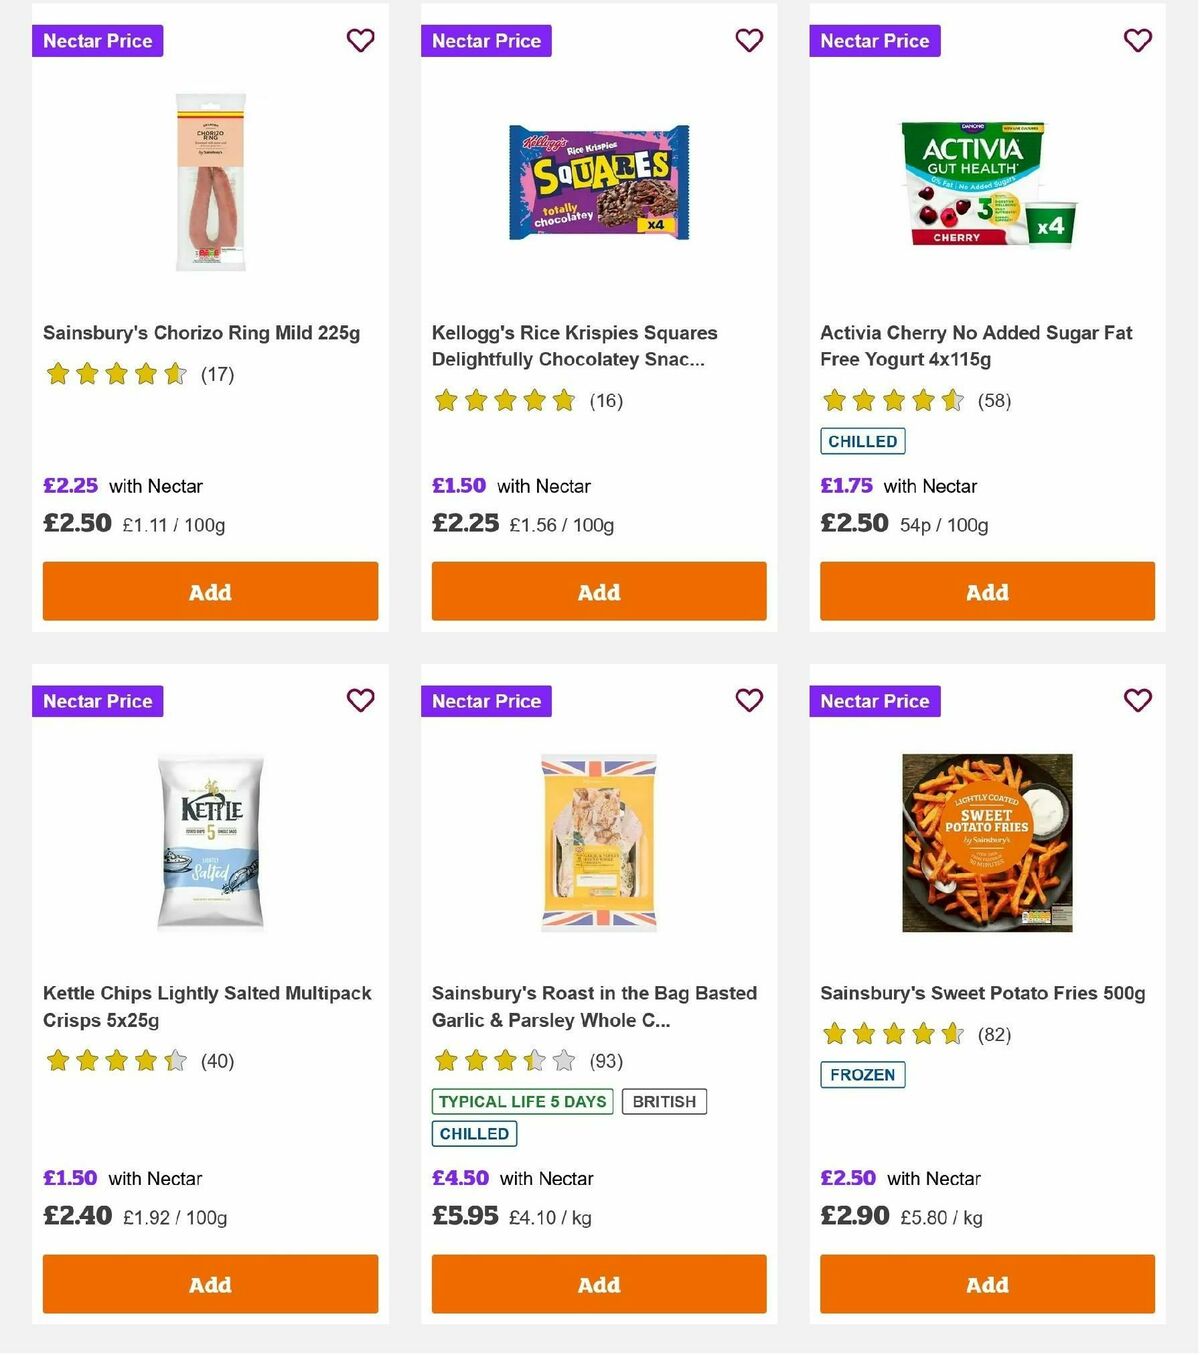This screenshot has width=1200, height=1355.
Task: Open the Kettle Chips Lightly Salted product page
Action: pyautogui.click(x=207, y=1007)
